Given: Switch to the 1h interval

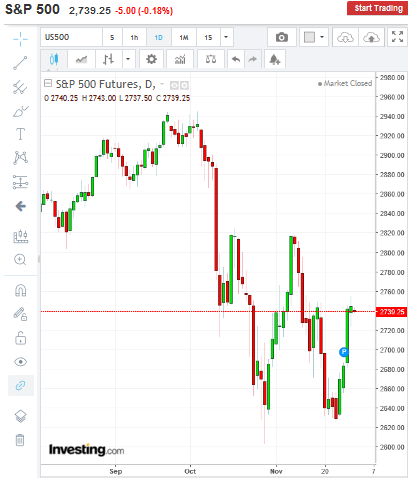Looking at the screenshot, I should [x=134, y=37].
